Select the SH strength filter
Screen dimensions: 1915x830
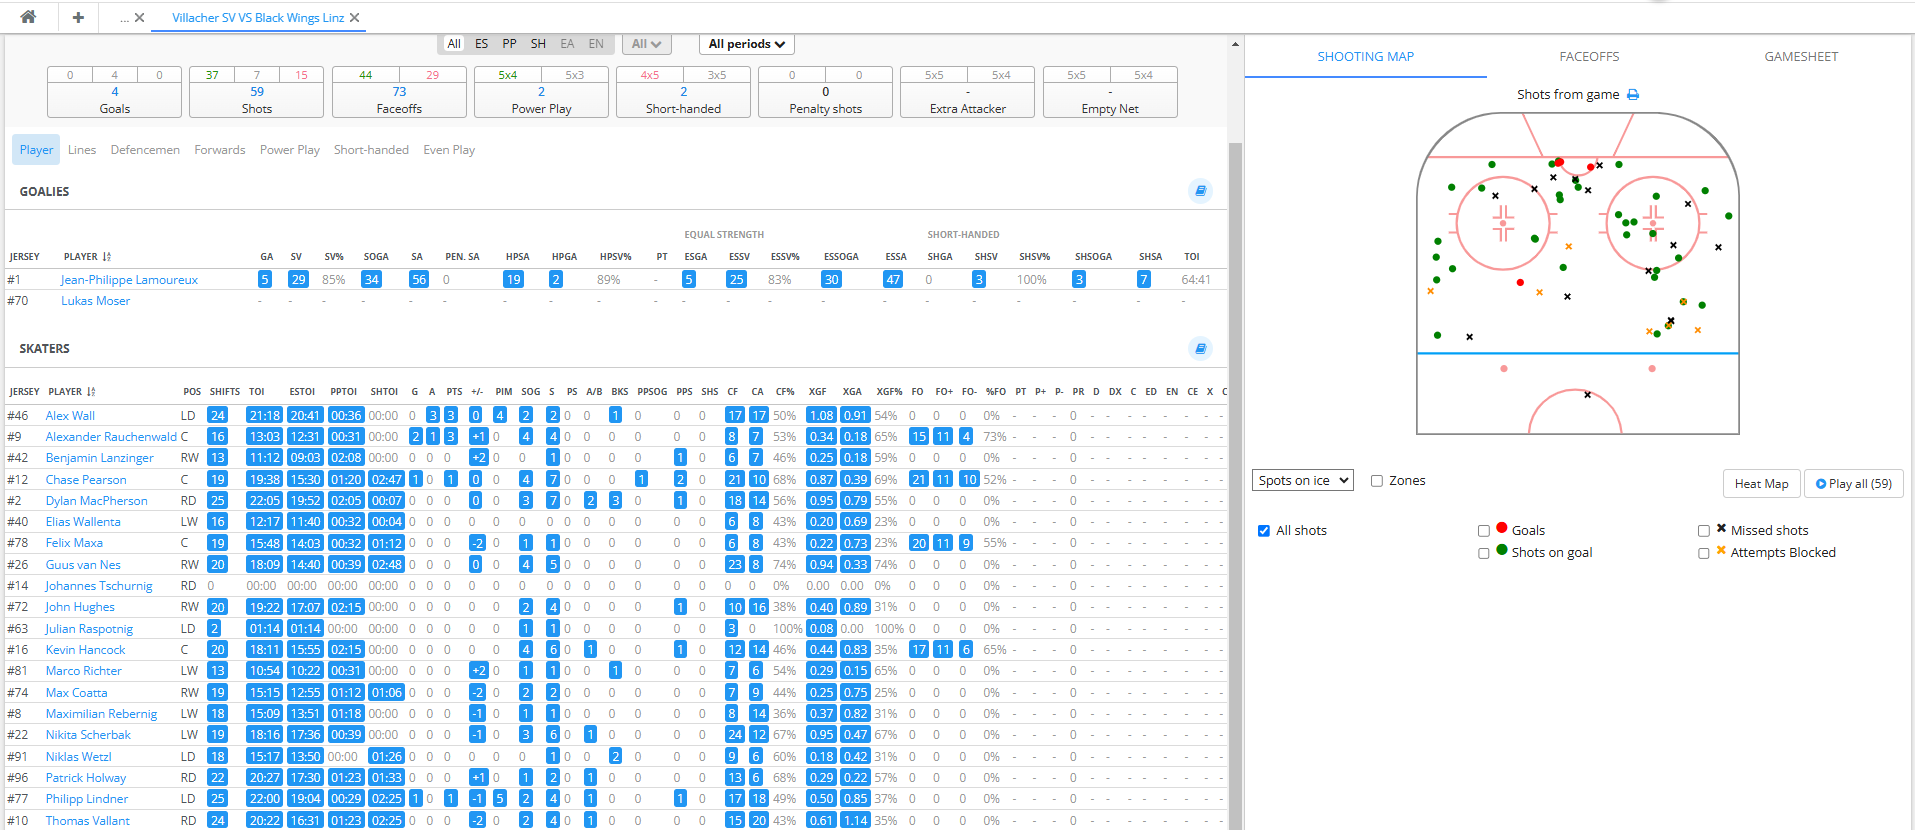tap(538, 44)
